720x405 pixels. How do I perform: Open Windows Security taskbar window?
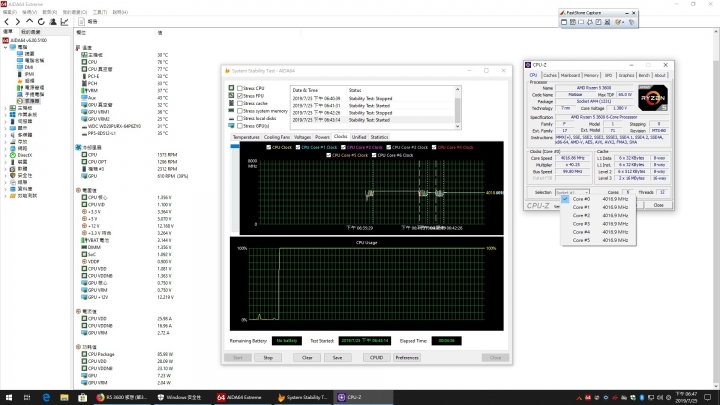(182, 397)
